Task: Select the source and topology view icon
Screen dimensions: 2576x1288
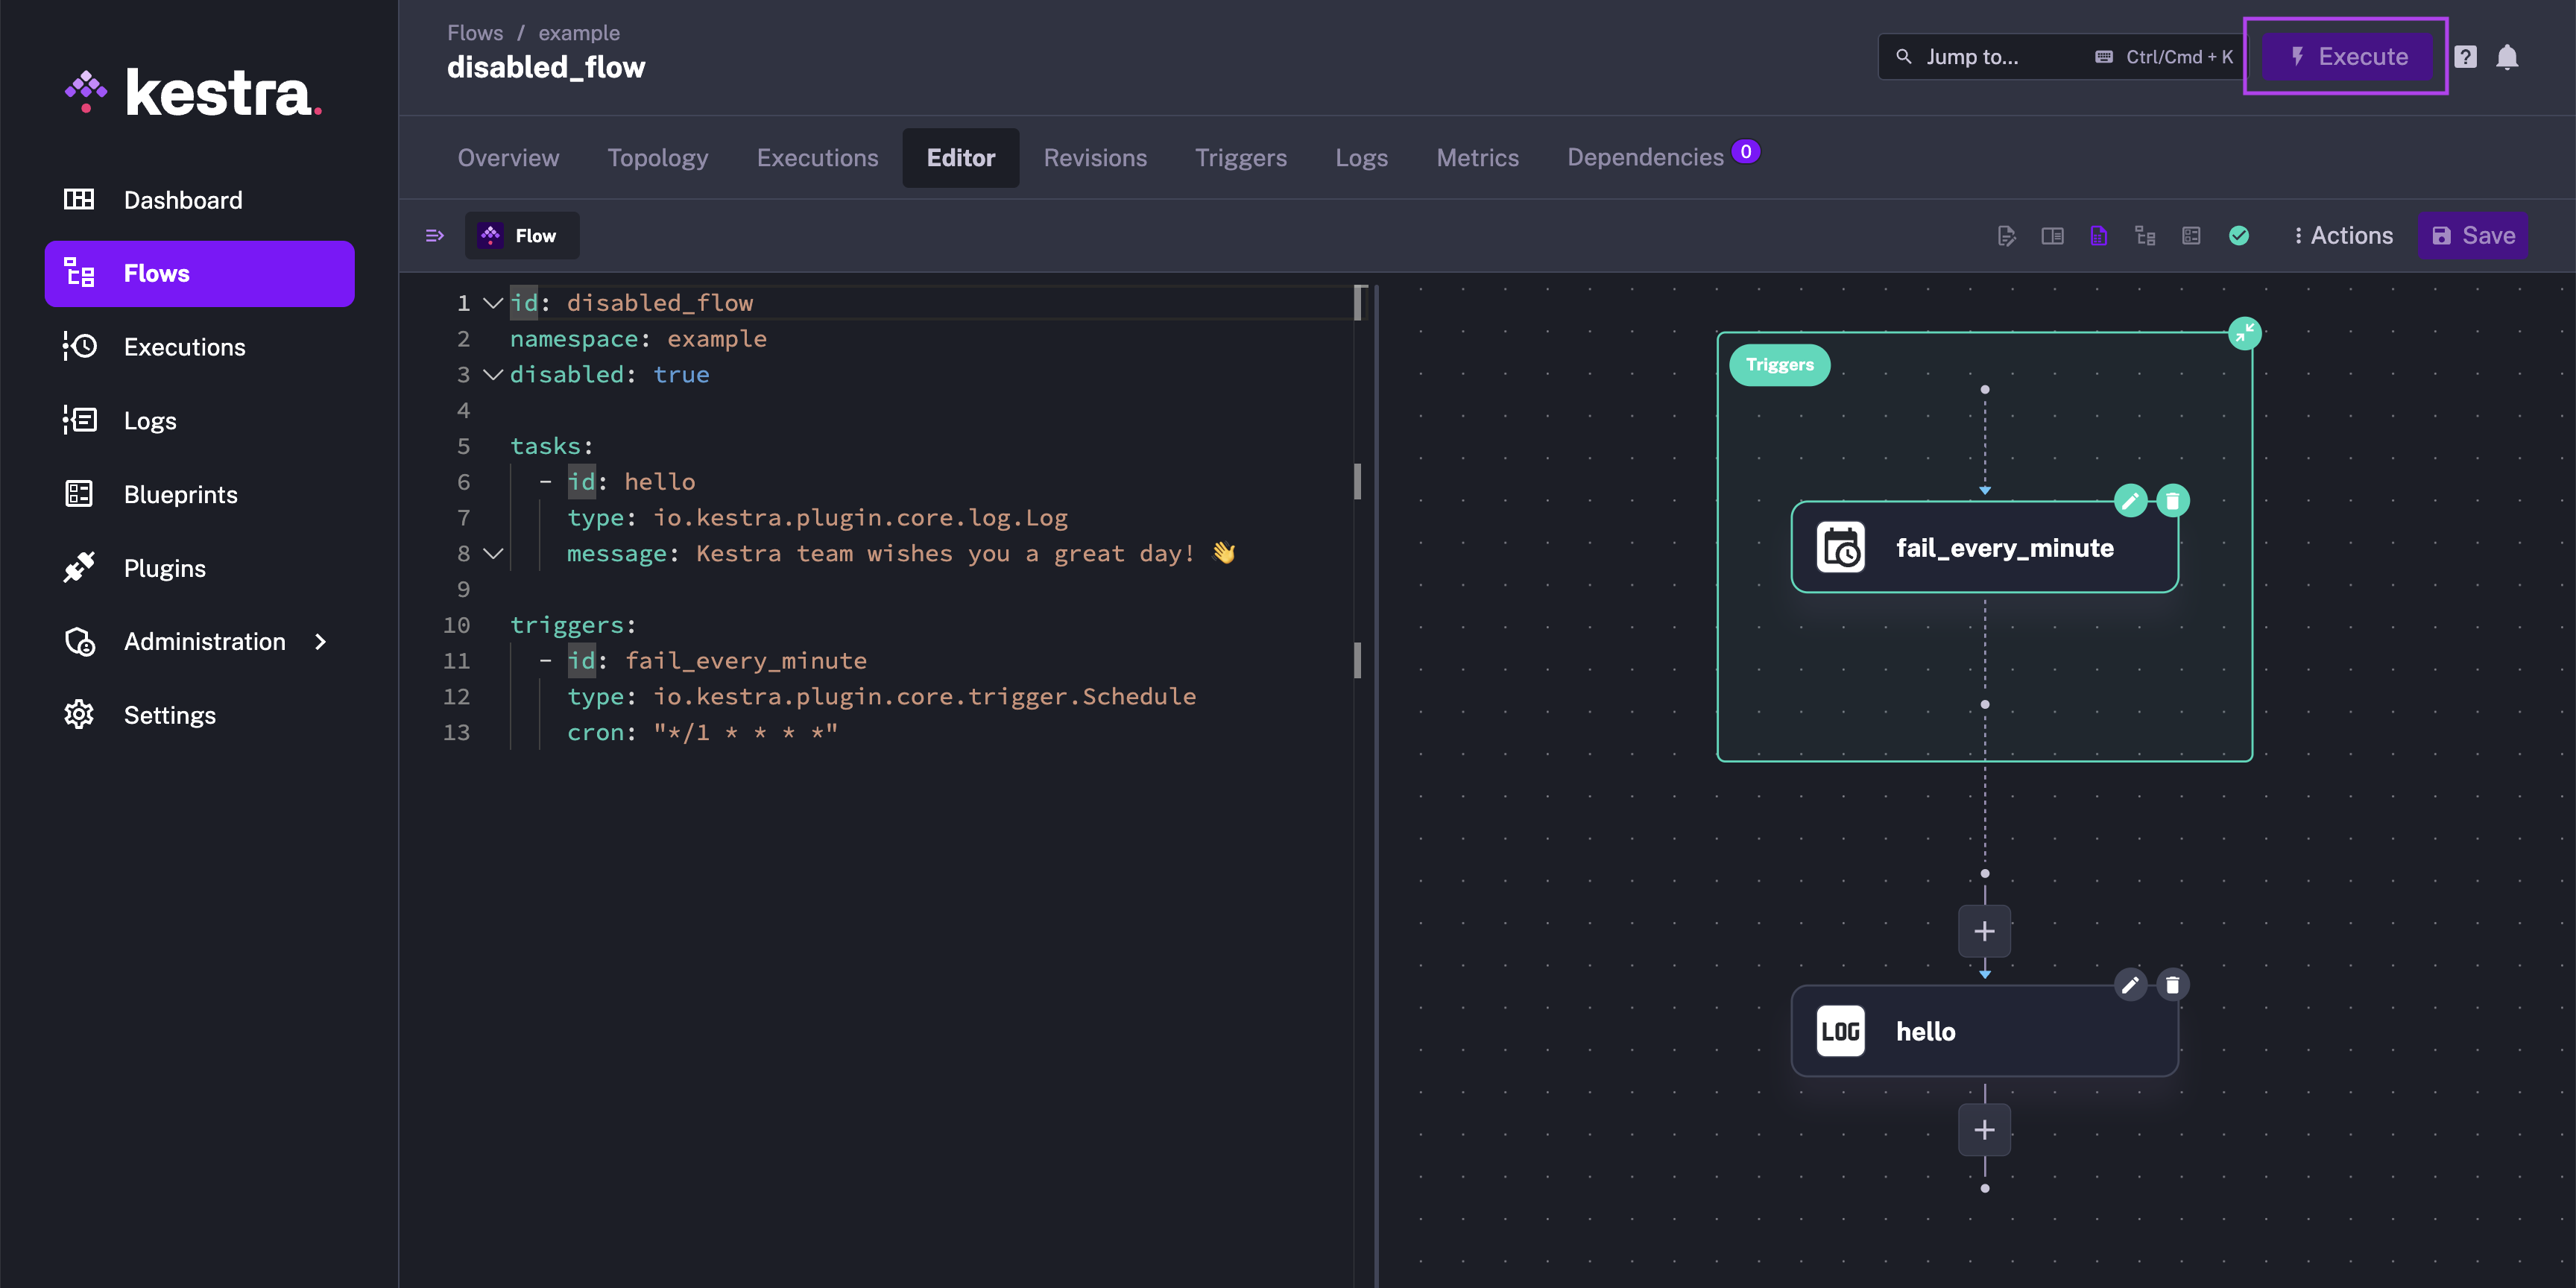Action: coord(2098,236)
